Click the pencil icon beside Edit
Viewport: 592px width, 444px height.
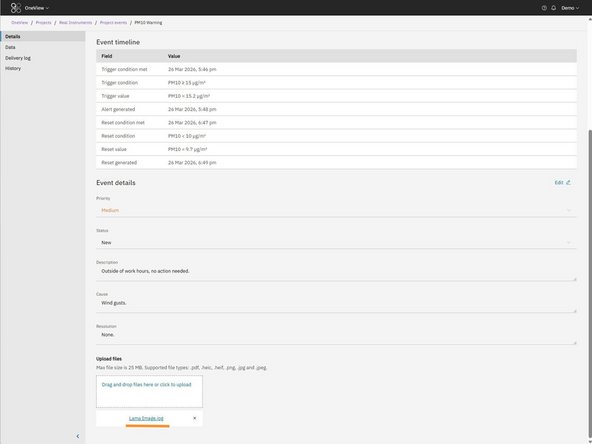[x=568, y=183]
